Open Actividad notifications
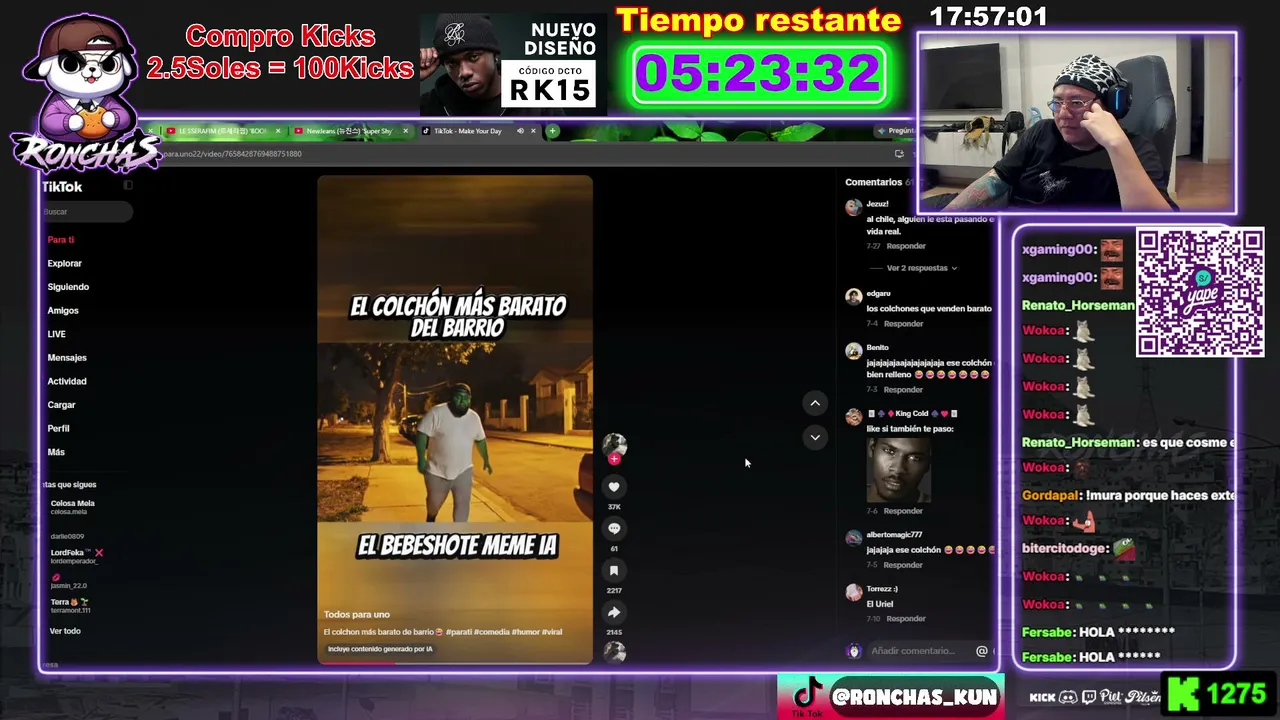This screenshot has height=720, width=1280. click(67, 381)
